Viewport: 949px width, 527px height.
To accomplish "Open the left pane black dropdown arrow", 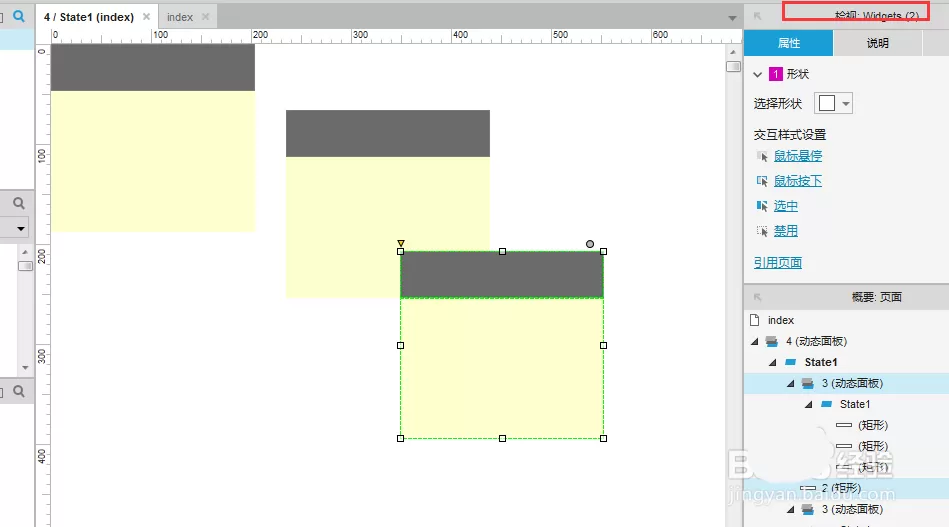I will (x=21, y=229).
